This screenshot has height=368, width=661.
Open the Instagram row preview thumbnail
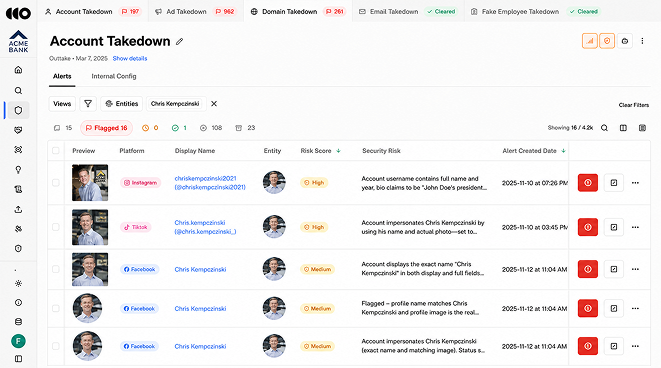coord(90,183)
